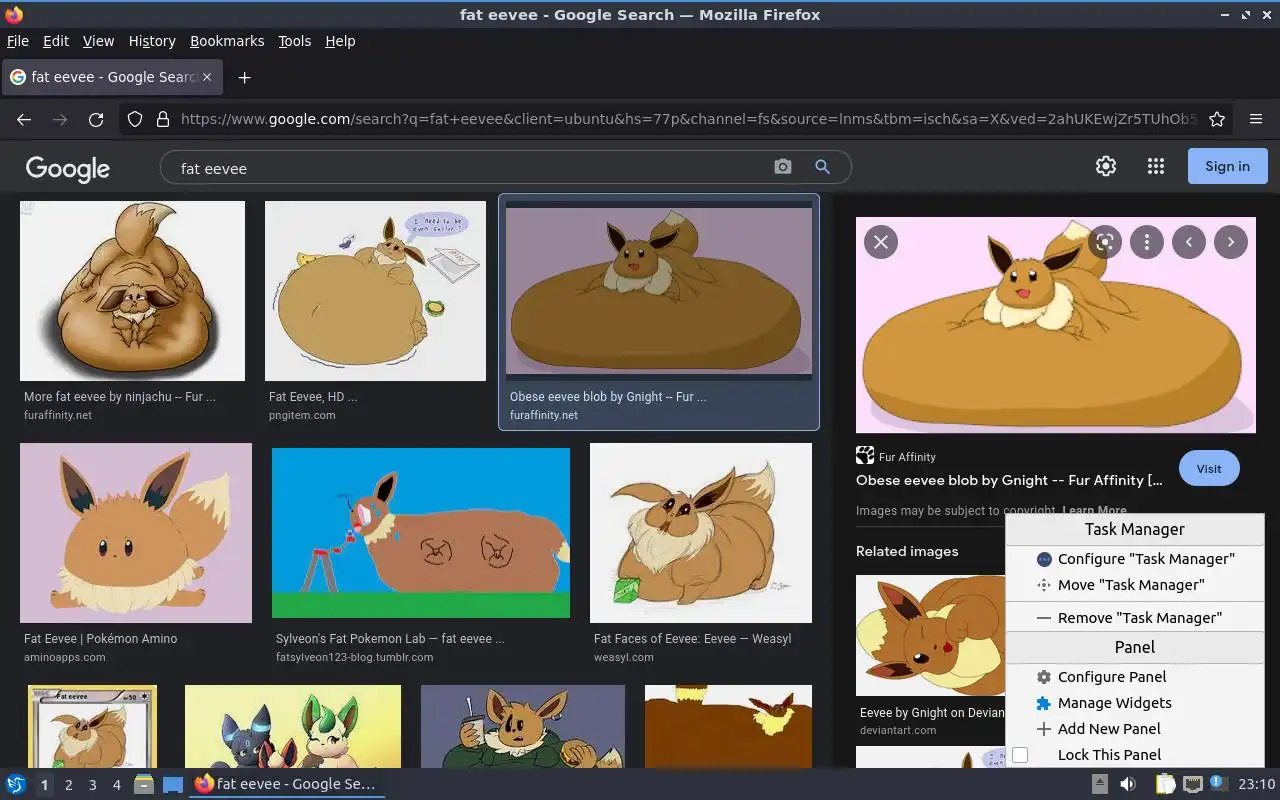Click the fat eevee search input field

pyautogui.click(x=470, y=168)
